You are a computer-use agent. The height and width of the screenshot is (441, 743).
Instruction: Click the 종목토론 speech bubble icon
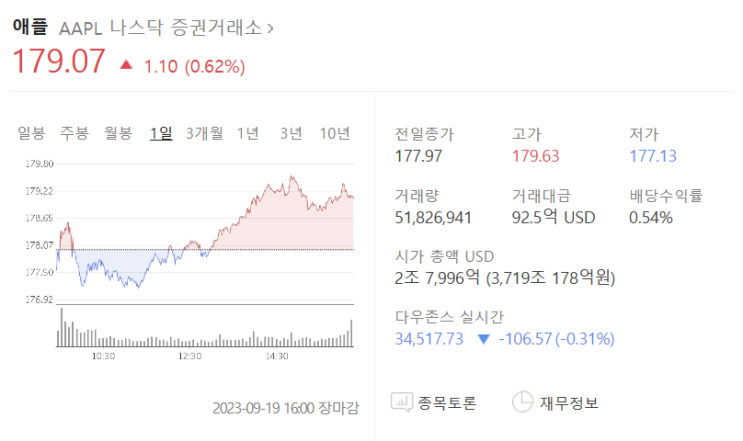coord(402,403)
